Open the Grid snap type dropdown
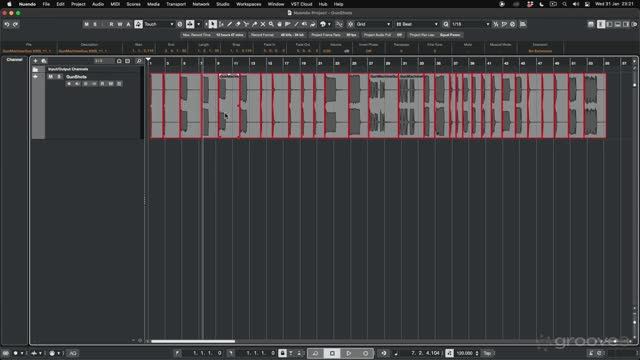The image size is (640, 360). pos(373,24)
